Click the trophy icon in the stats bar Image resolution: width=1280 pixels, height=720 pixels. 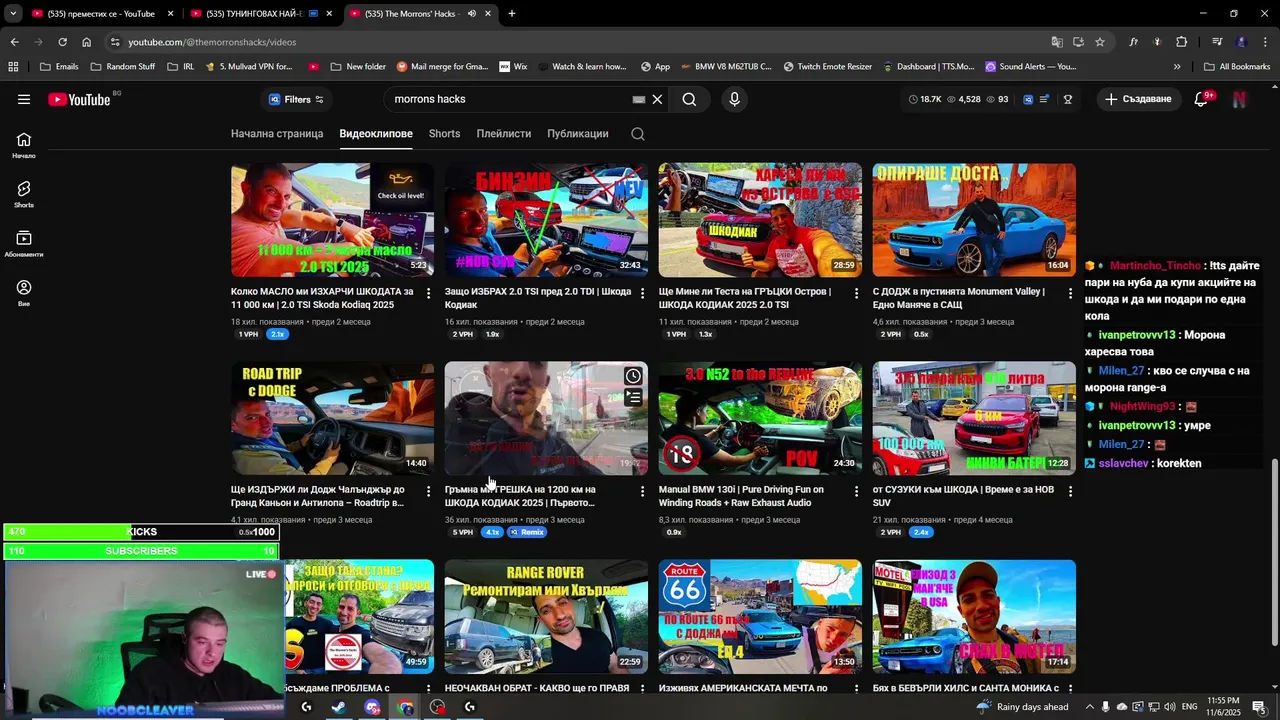(x=1068, y=99)
